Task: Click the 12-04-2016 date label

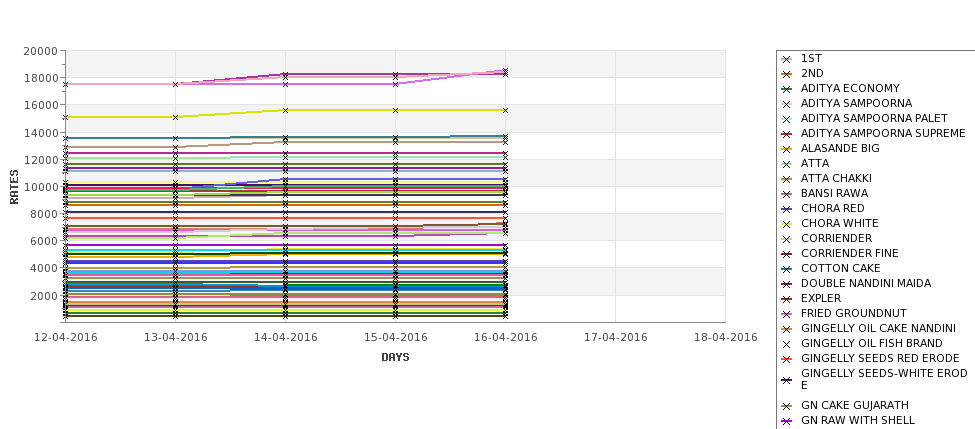Action: click(x=66, y=338)
